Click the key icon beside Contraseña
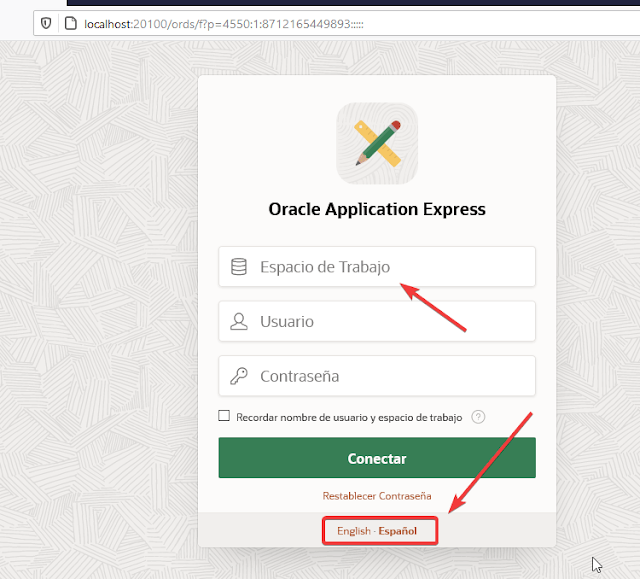This screenshot has width=640, height=579. (238, 377)
